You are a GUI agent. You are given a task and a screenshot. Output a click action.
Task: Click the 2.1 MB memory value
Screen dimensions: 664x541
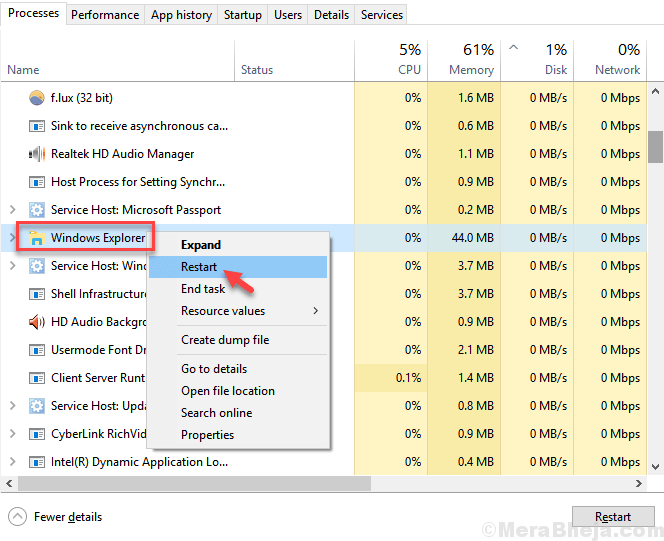click(x=476, y=350)
